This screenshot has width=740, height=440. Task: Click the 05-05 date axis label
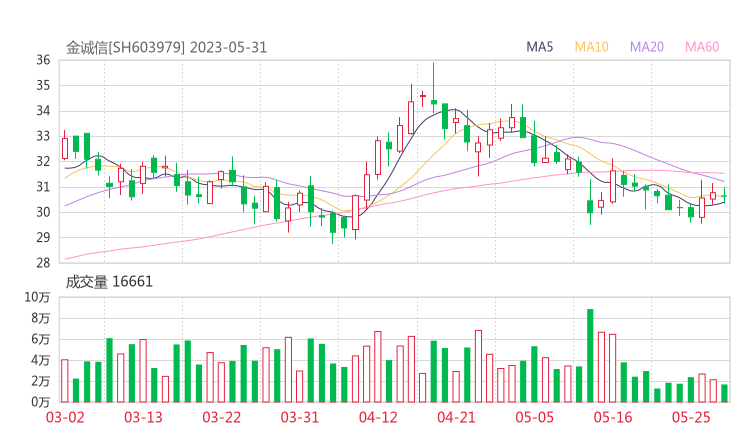pyautogui.click(x=534, y=417)
